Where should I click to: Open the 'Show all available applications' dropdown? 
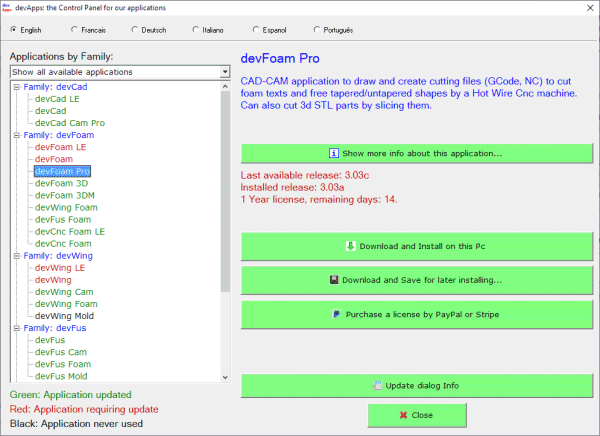click(225, 72)
